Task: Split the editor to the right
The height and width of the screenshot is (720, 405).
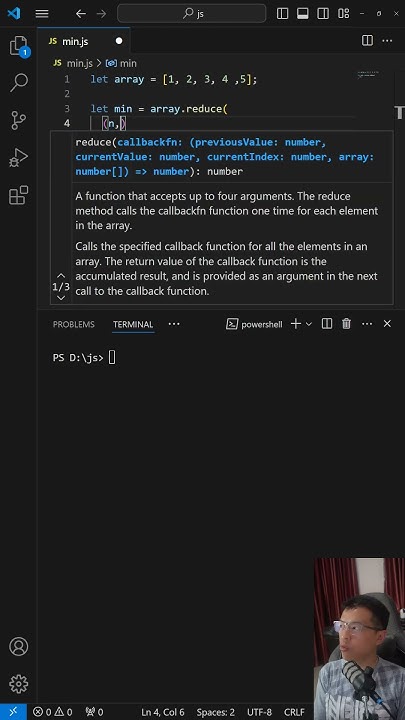Action: click(x=367, y=41)
